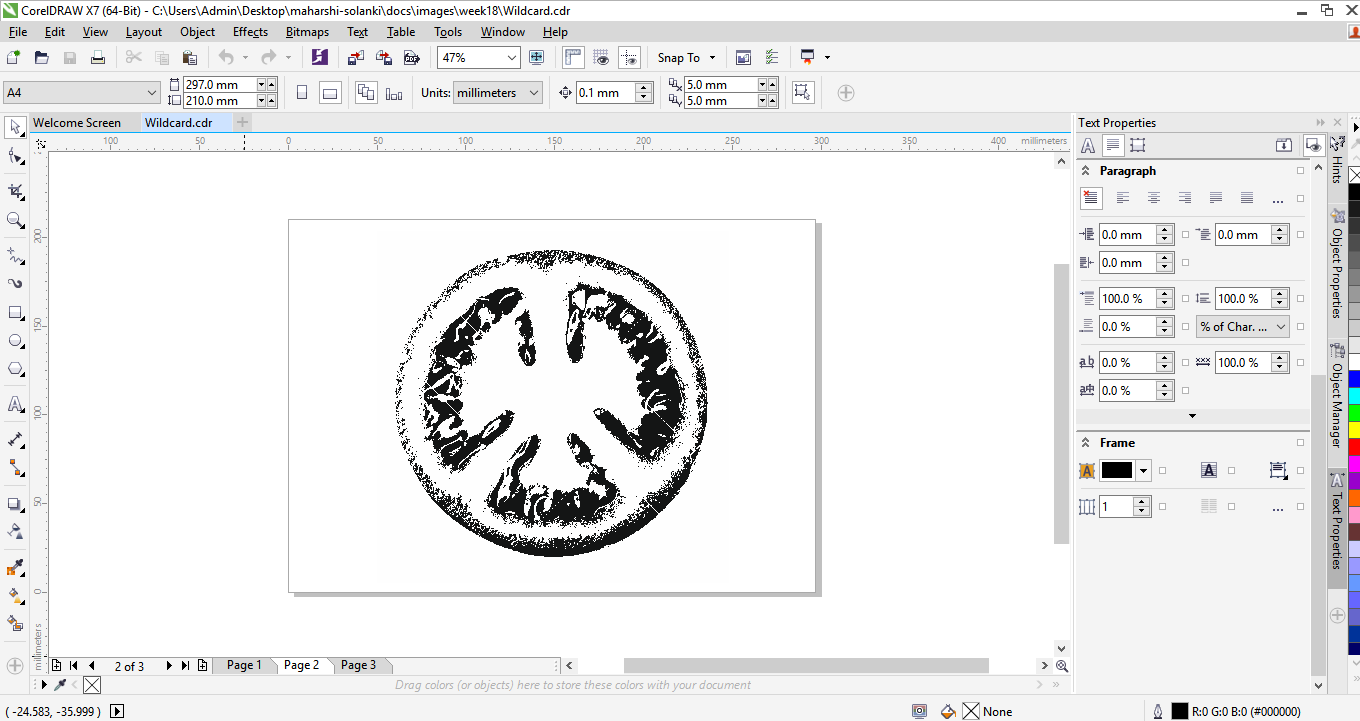The height and width of the screenshot is (721, 1360).
Task: Open the Bitmaps menu
Action: pyautogui.click(x=307, y=32)
